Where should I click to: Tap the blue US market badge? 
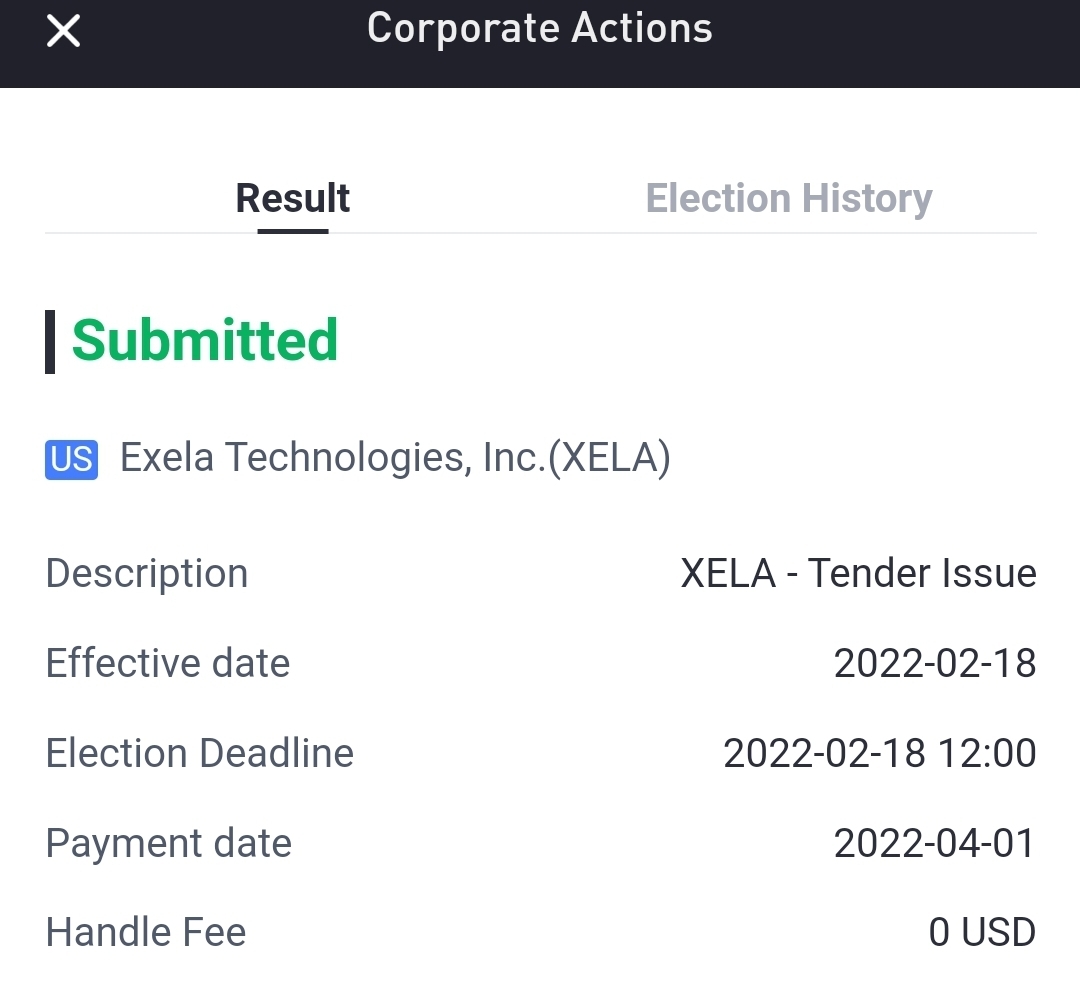[71, 459]
